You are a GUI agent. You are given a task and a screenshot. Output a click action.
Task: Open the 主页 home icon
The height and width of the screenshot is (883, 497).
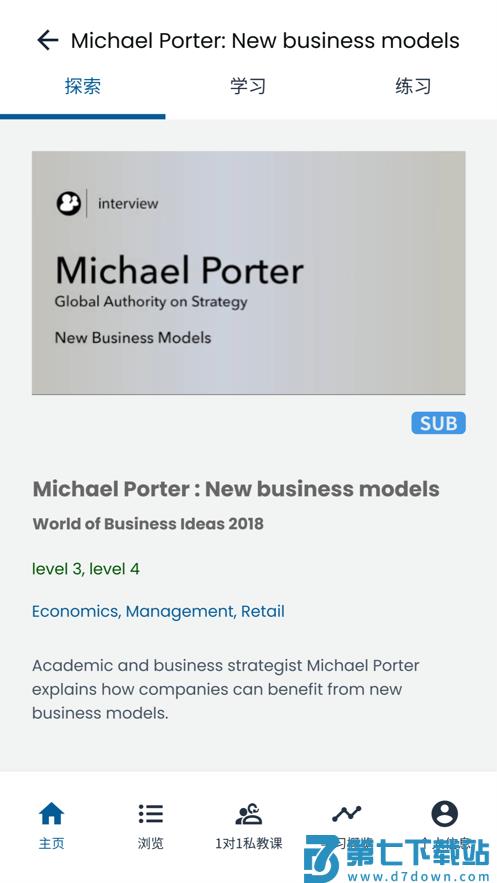pos(51,814)
